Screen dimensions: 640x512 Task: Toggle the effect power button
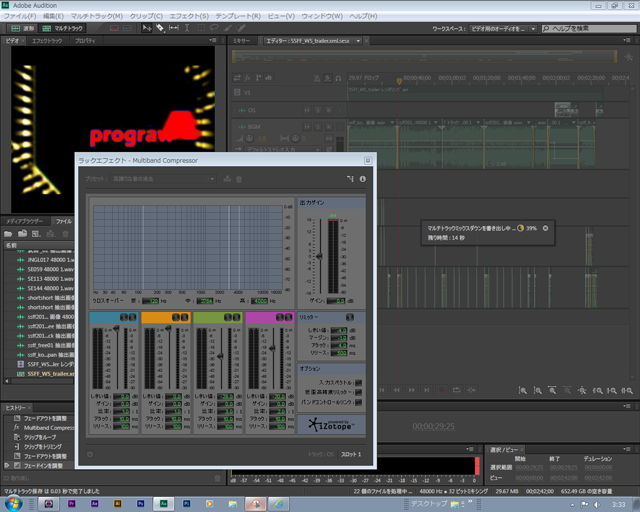click(x=89, y=454)
